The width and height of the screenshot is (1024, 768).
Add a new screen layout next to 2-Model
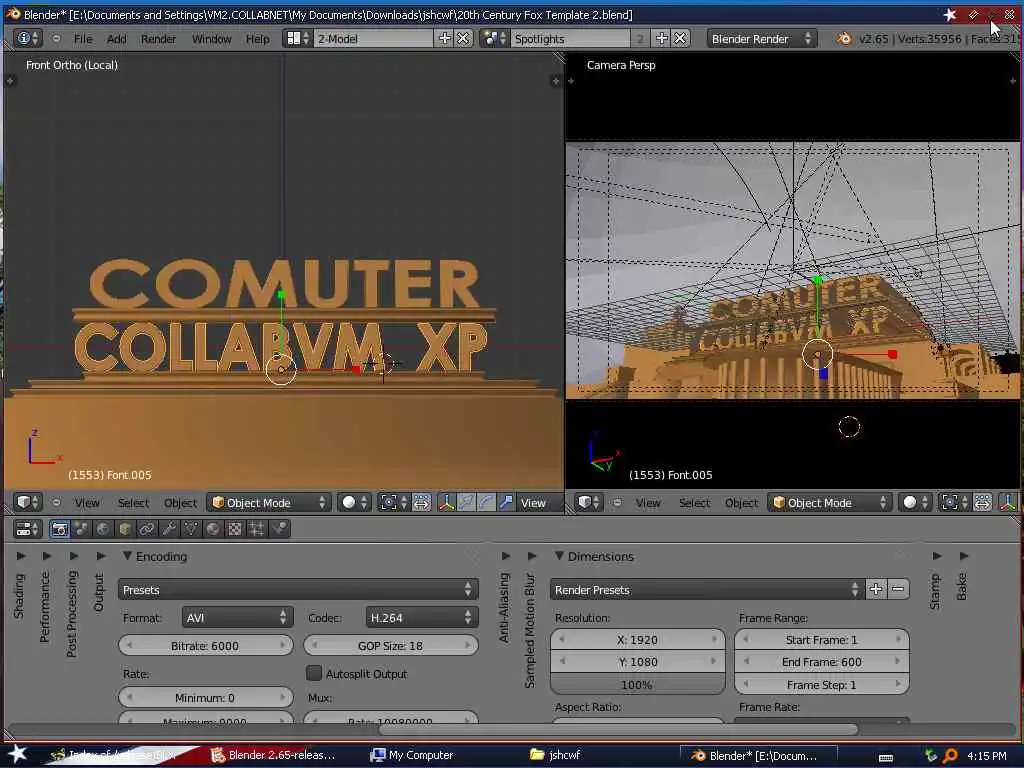(x=445, y=39)
